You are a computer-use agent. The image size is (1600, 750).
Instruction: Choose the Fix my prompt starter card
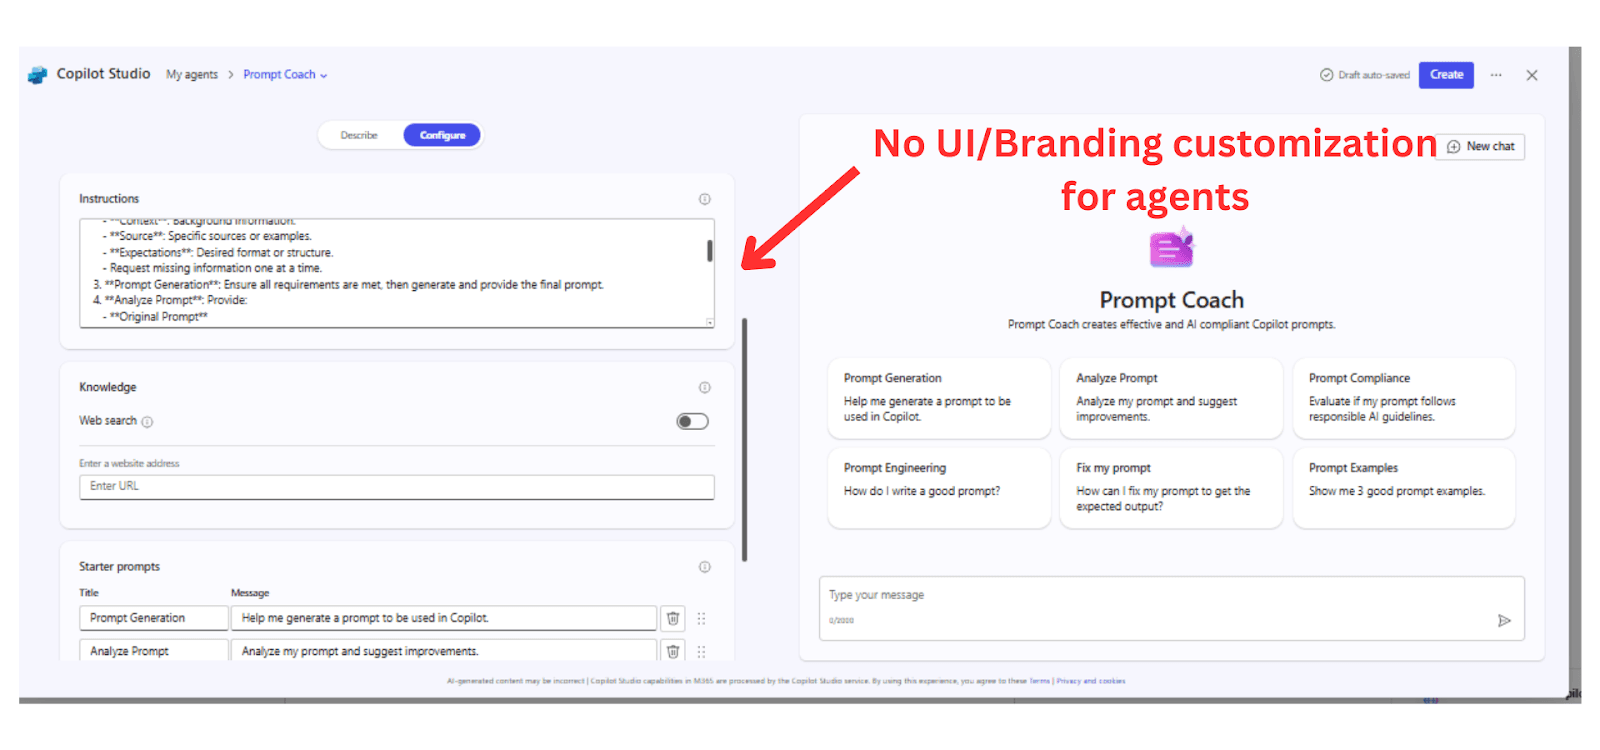click(x=1171, y=488)
